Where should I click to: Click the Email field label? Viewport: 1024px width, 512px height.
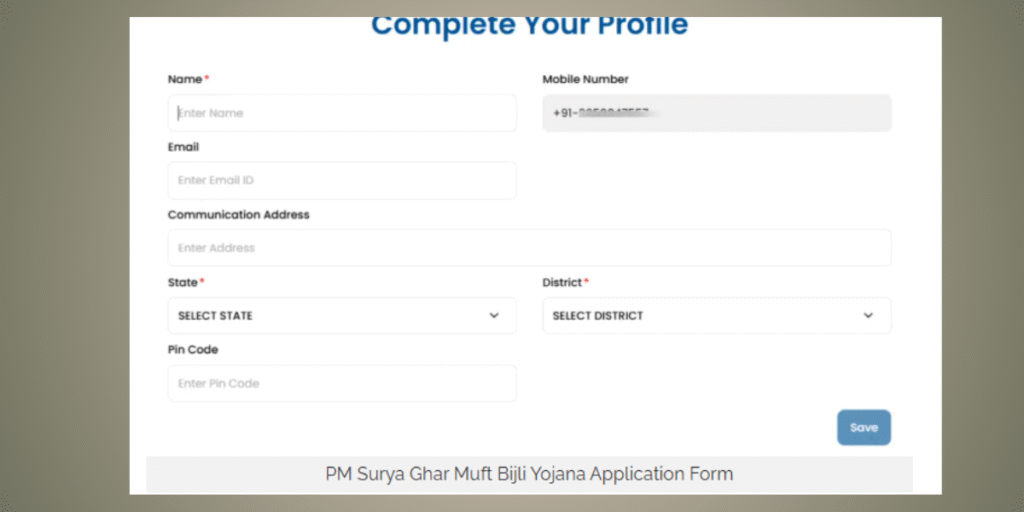click(x=183, y=147)
